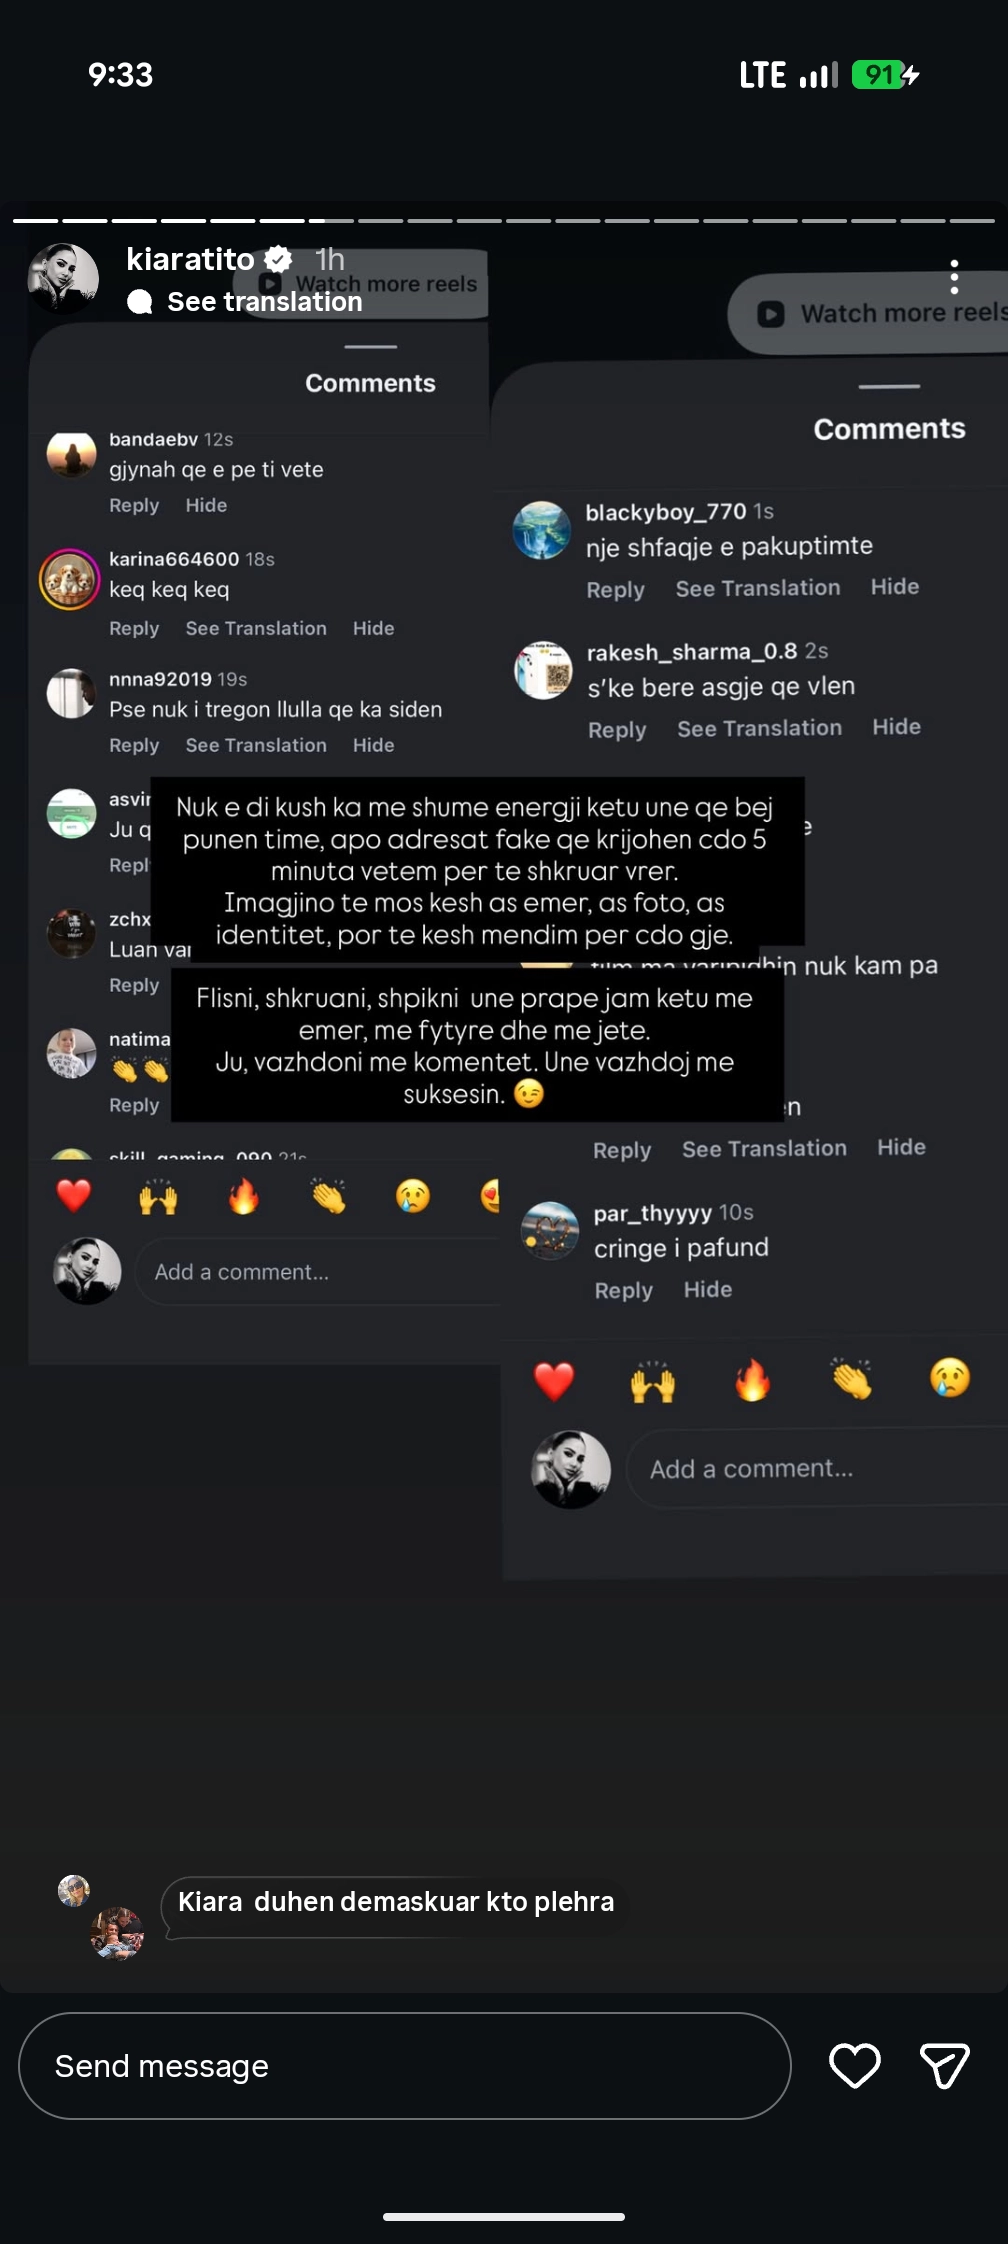See Translation for nnna92019 comment
The width and height of the screenshot is (1008, 2244).
[x=256, y=745]
